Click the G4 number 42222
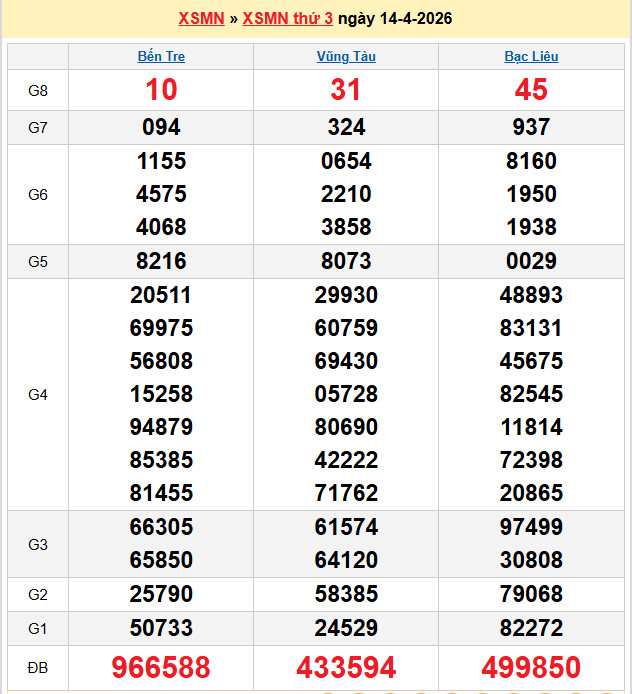The width and height of the screenshot is (632, 694). coord(346,460)
